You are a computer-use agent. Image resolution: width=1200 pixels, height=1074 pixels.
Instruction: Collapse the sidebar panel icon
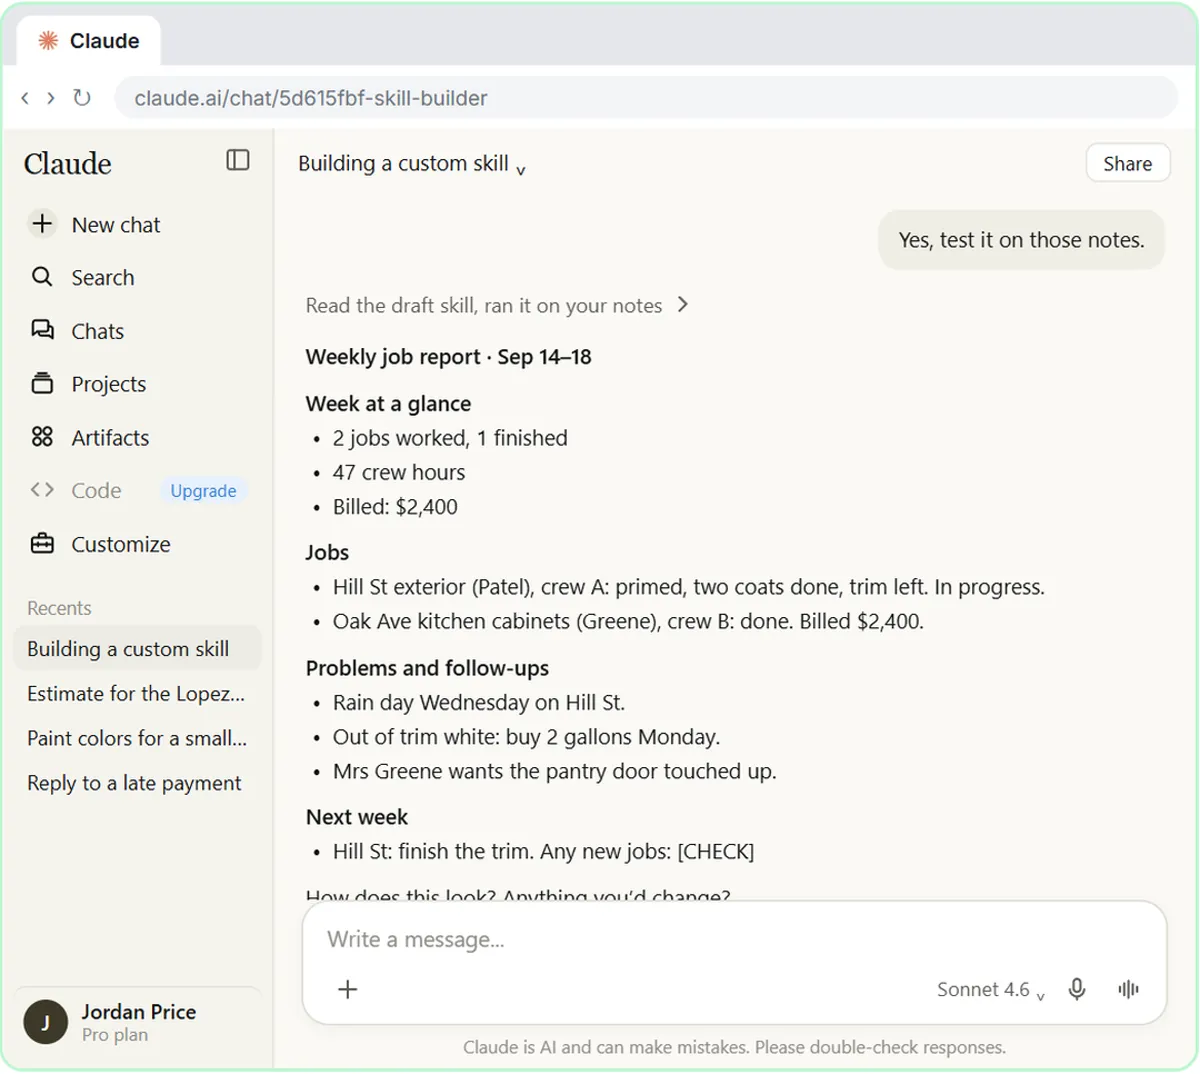(238, 160)
